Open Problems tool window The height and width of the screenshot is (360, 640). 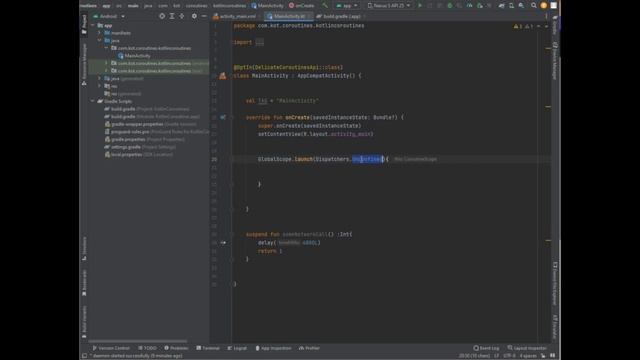coord(176,348)
